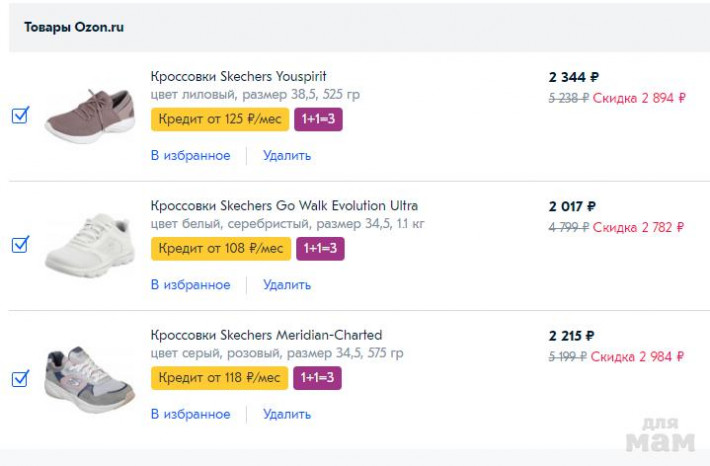
Task: Click the 1+1=3 promo badge for Youspirit
Action: coord(319,120)
